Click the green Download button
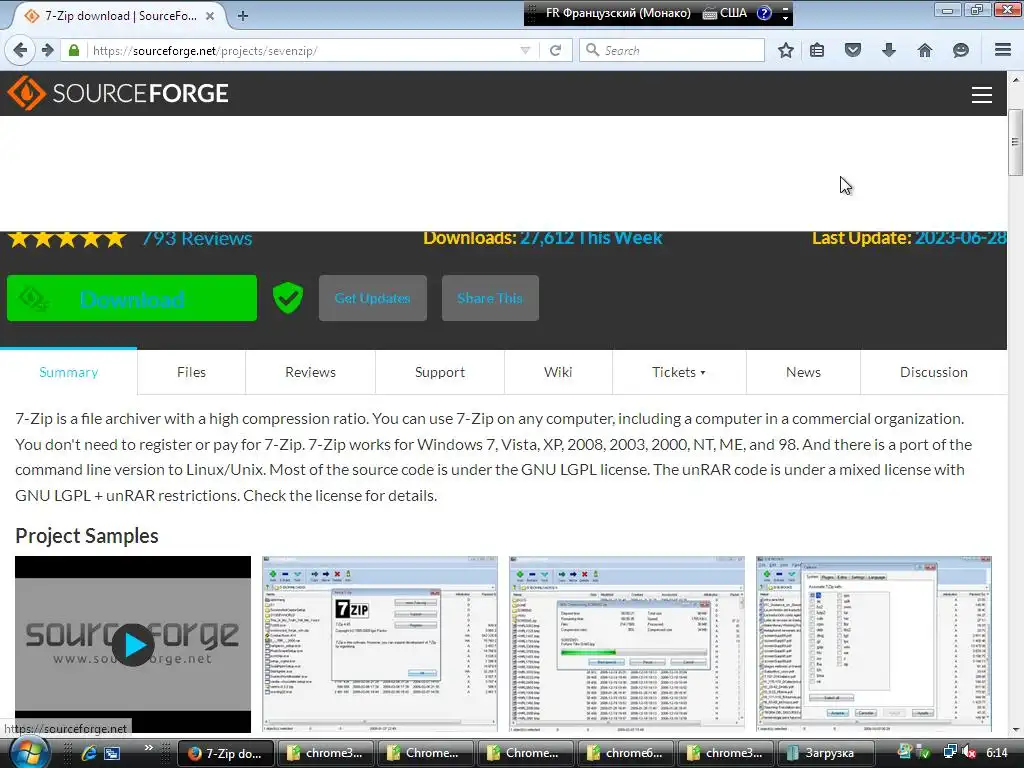 tap(132, 298)
